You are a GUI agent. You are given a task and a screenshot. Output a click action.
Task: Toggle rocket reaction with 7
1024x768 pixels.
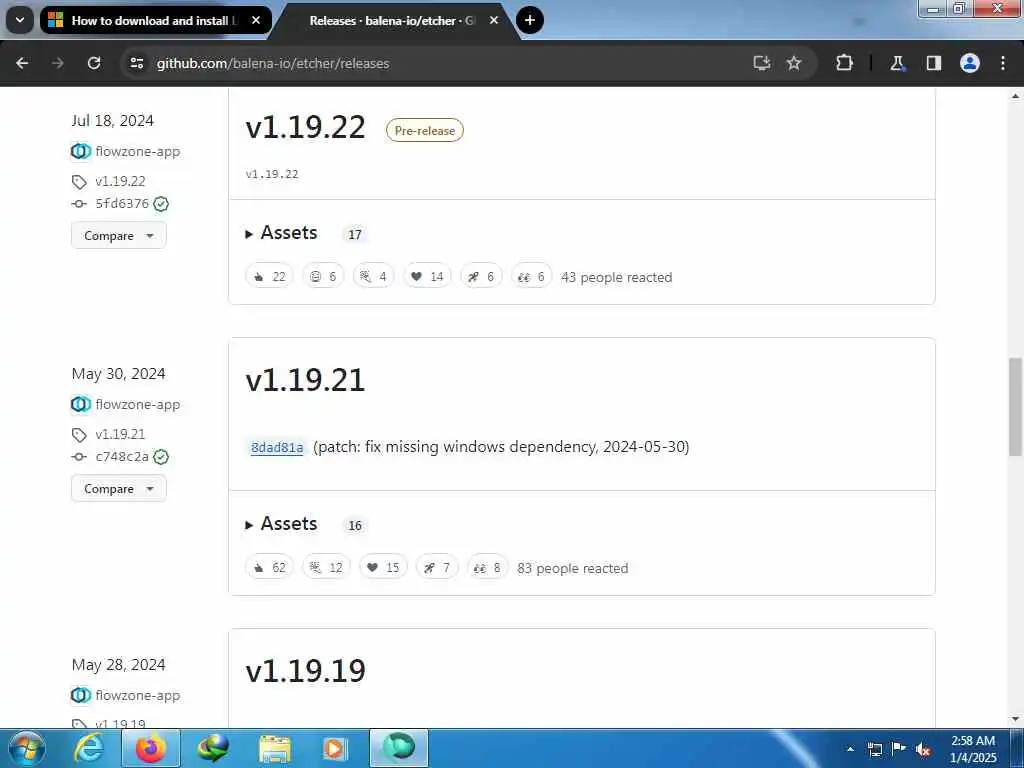(x=438, y=568)
